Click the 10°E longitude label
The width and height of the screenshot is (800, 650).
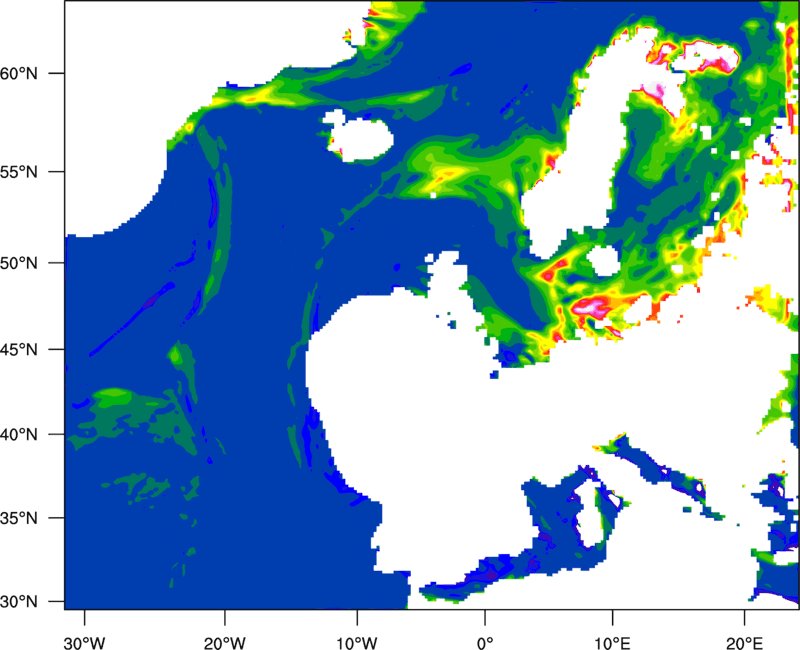612,643
